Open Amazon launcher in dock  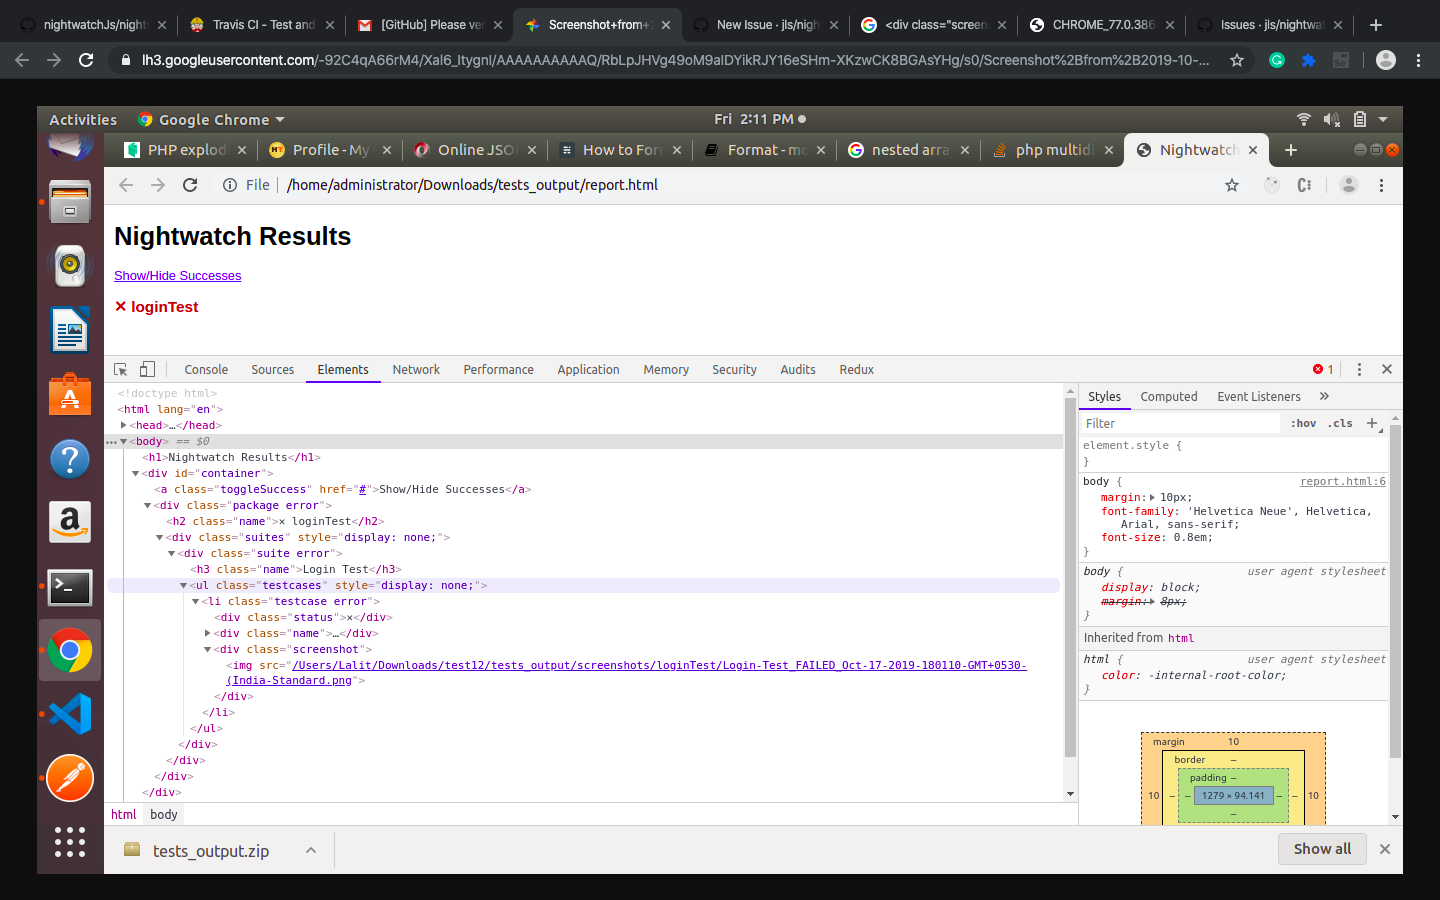[70, 522]
